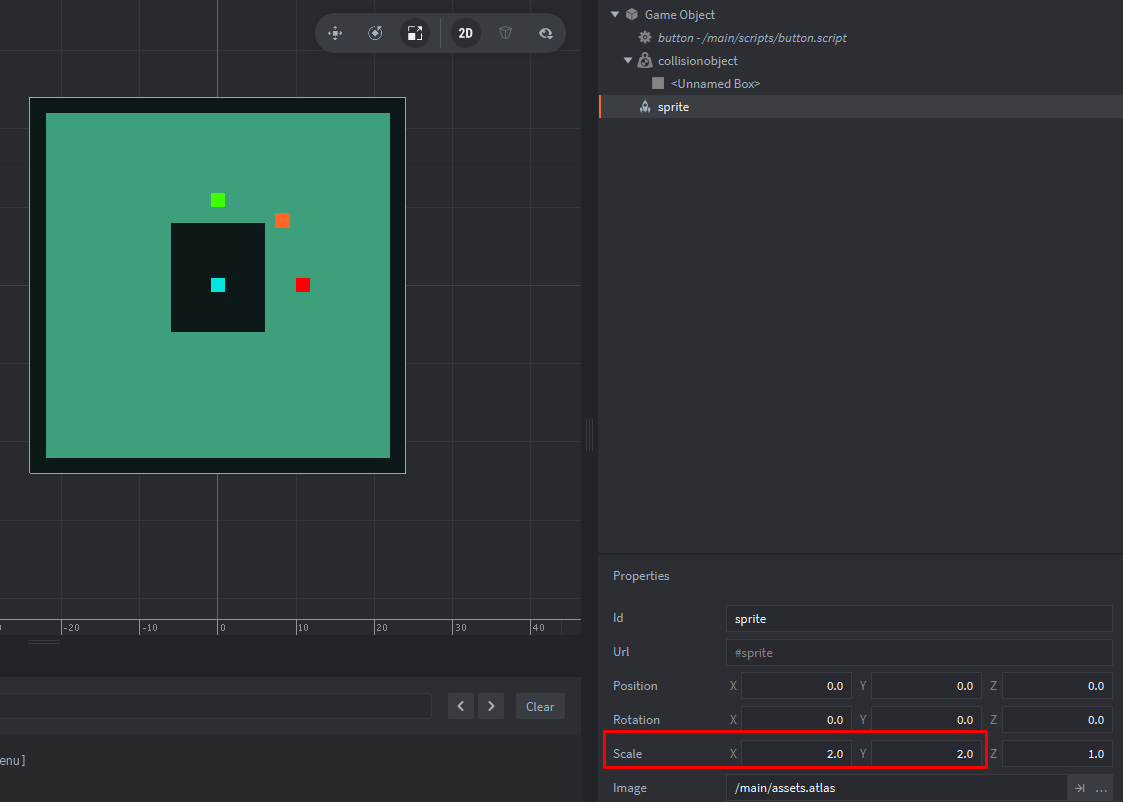Open the visibility filters dropdown

pyautogui.click(x=546, y=33)
